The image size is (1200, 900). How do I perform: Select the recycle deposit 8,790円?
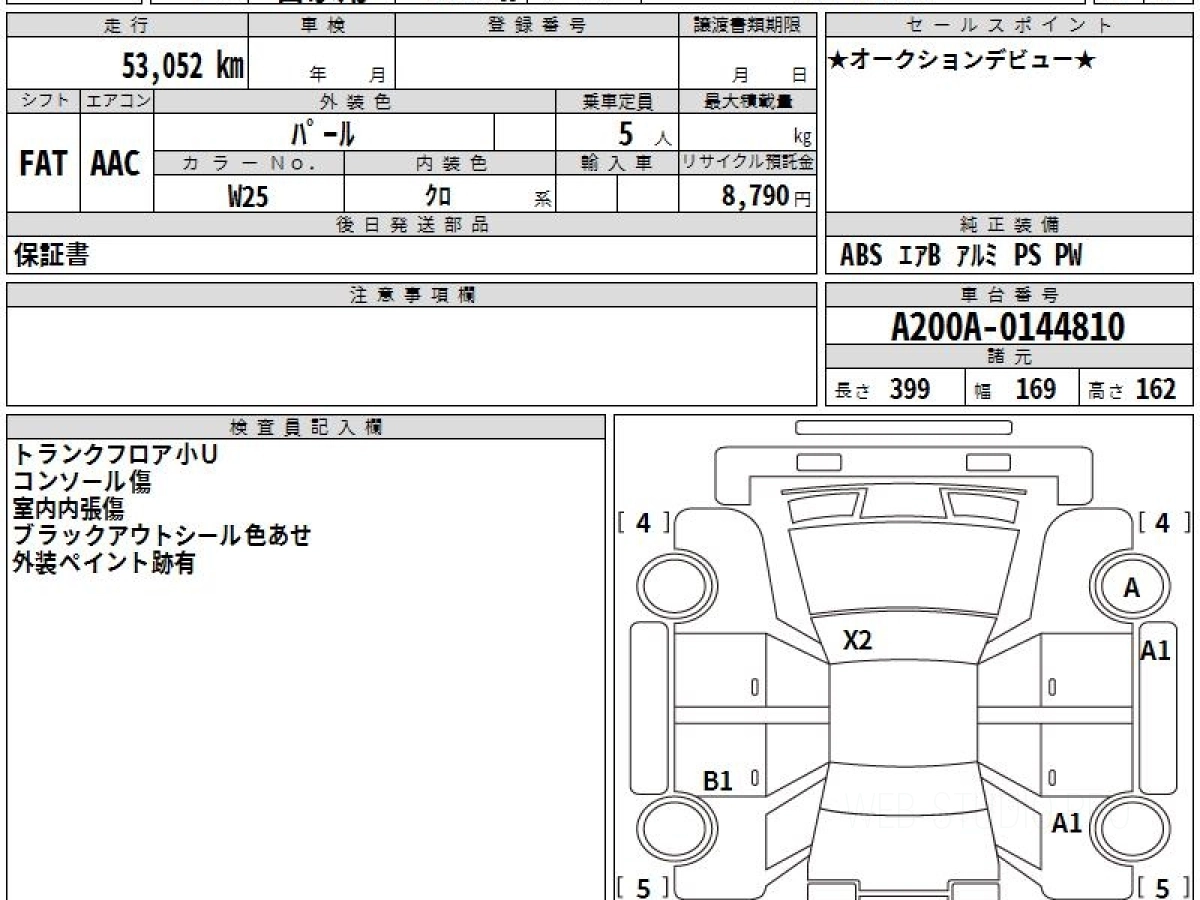point(766,196)
